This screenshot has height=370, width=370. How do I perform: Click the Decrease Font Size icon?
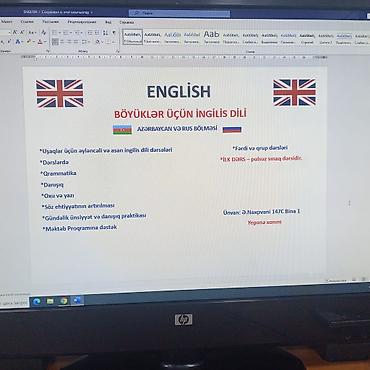pyautogui.click(x=22, y=32)
